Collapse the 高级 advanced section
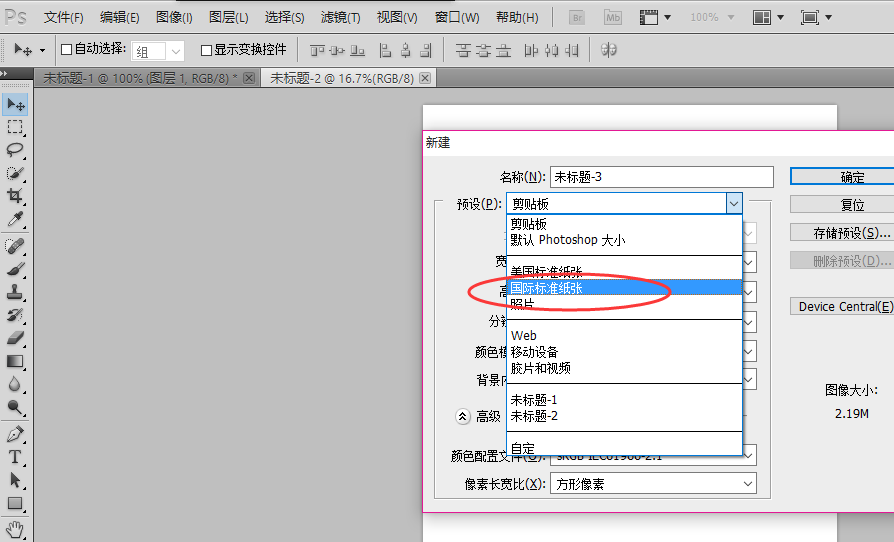 click(x=462, y=417)
